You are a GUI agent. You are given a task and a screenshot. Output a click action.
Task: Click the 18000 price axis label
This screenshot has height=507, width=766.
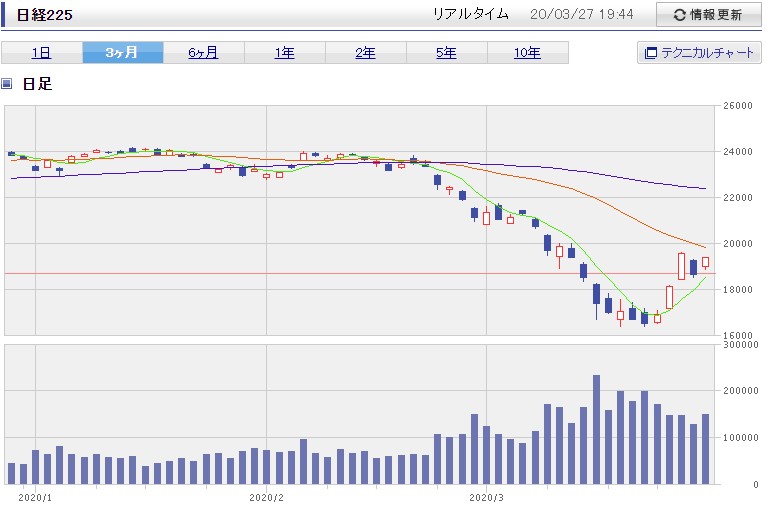[x=738, y=290]
